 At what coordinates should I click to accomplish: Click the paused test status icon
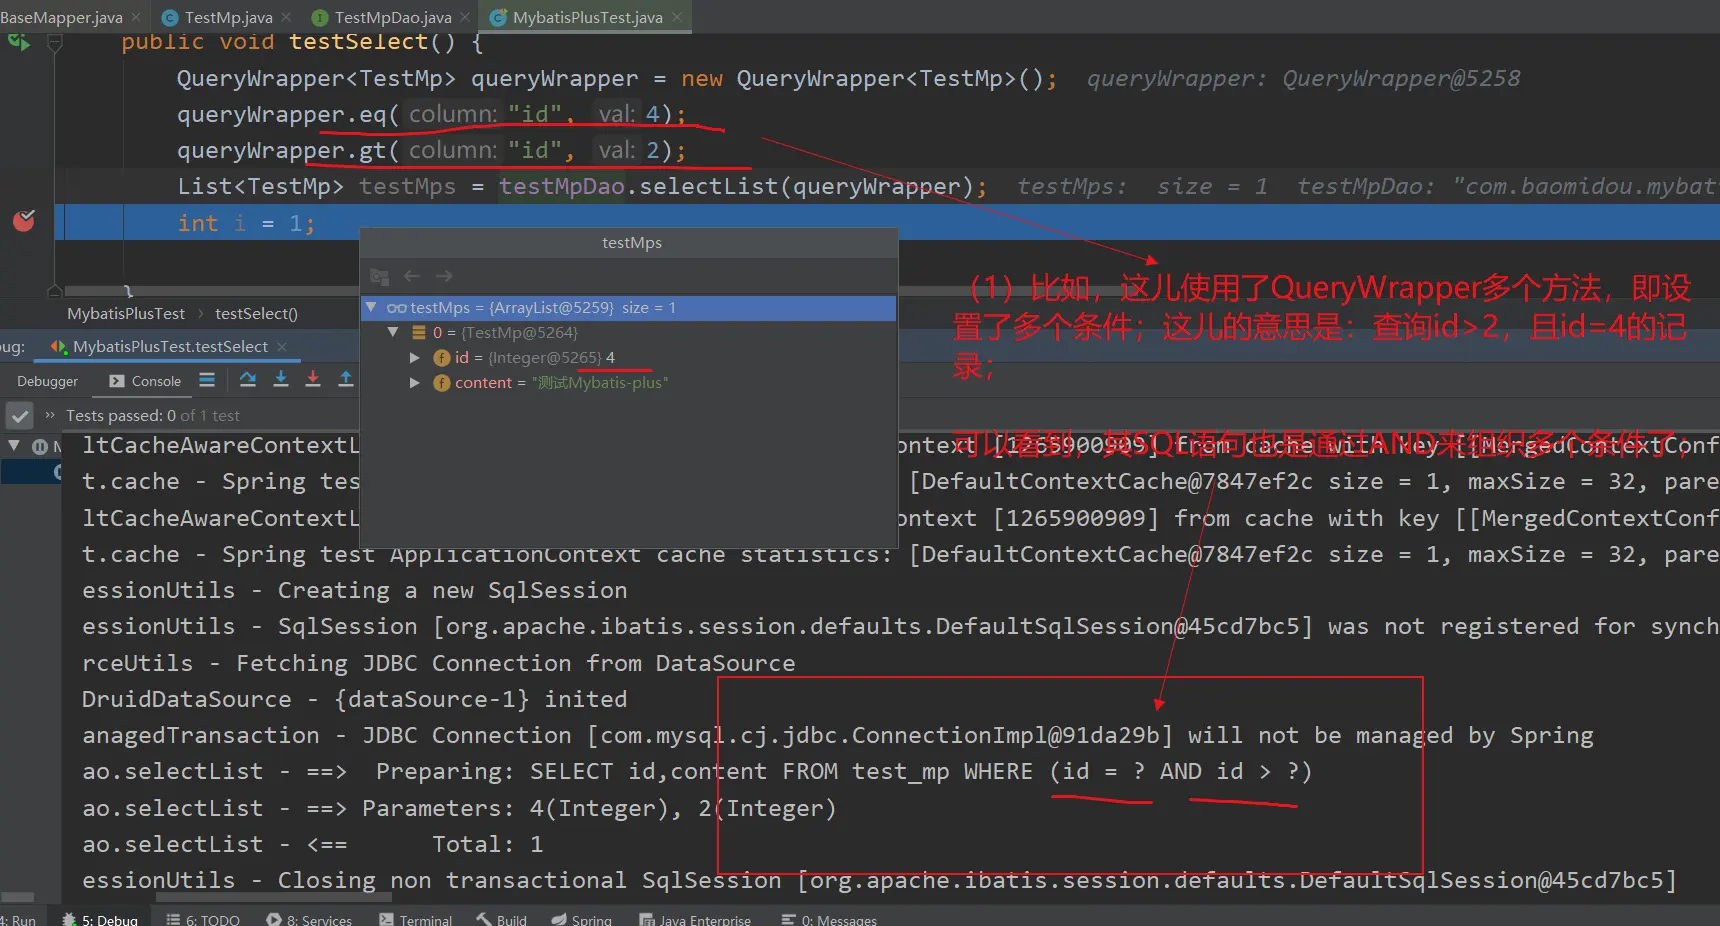coord(40,446)
